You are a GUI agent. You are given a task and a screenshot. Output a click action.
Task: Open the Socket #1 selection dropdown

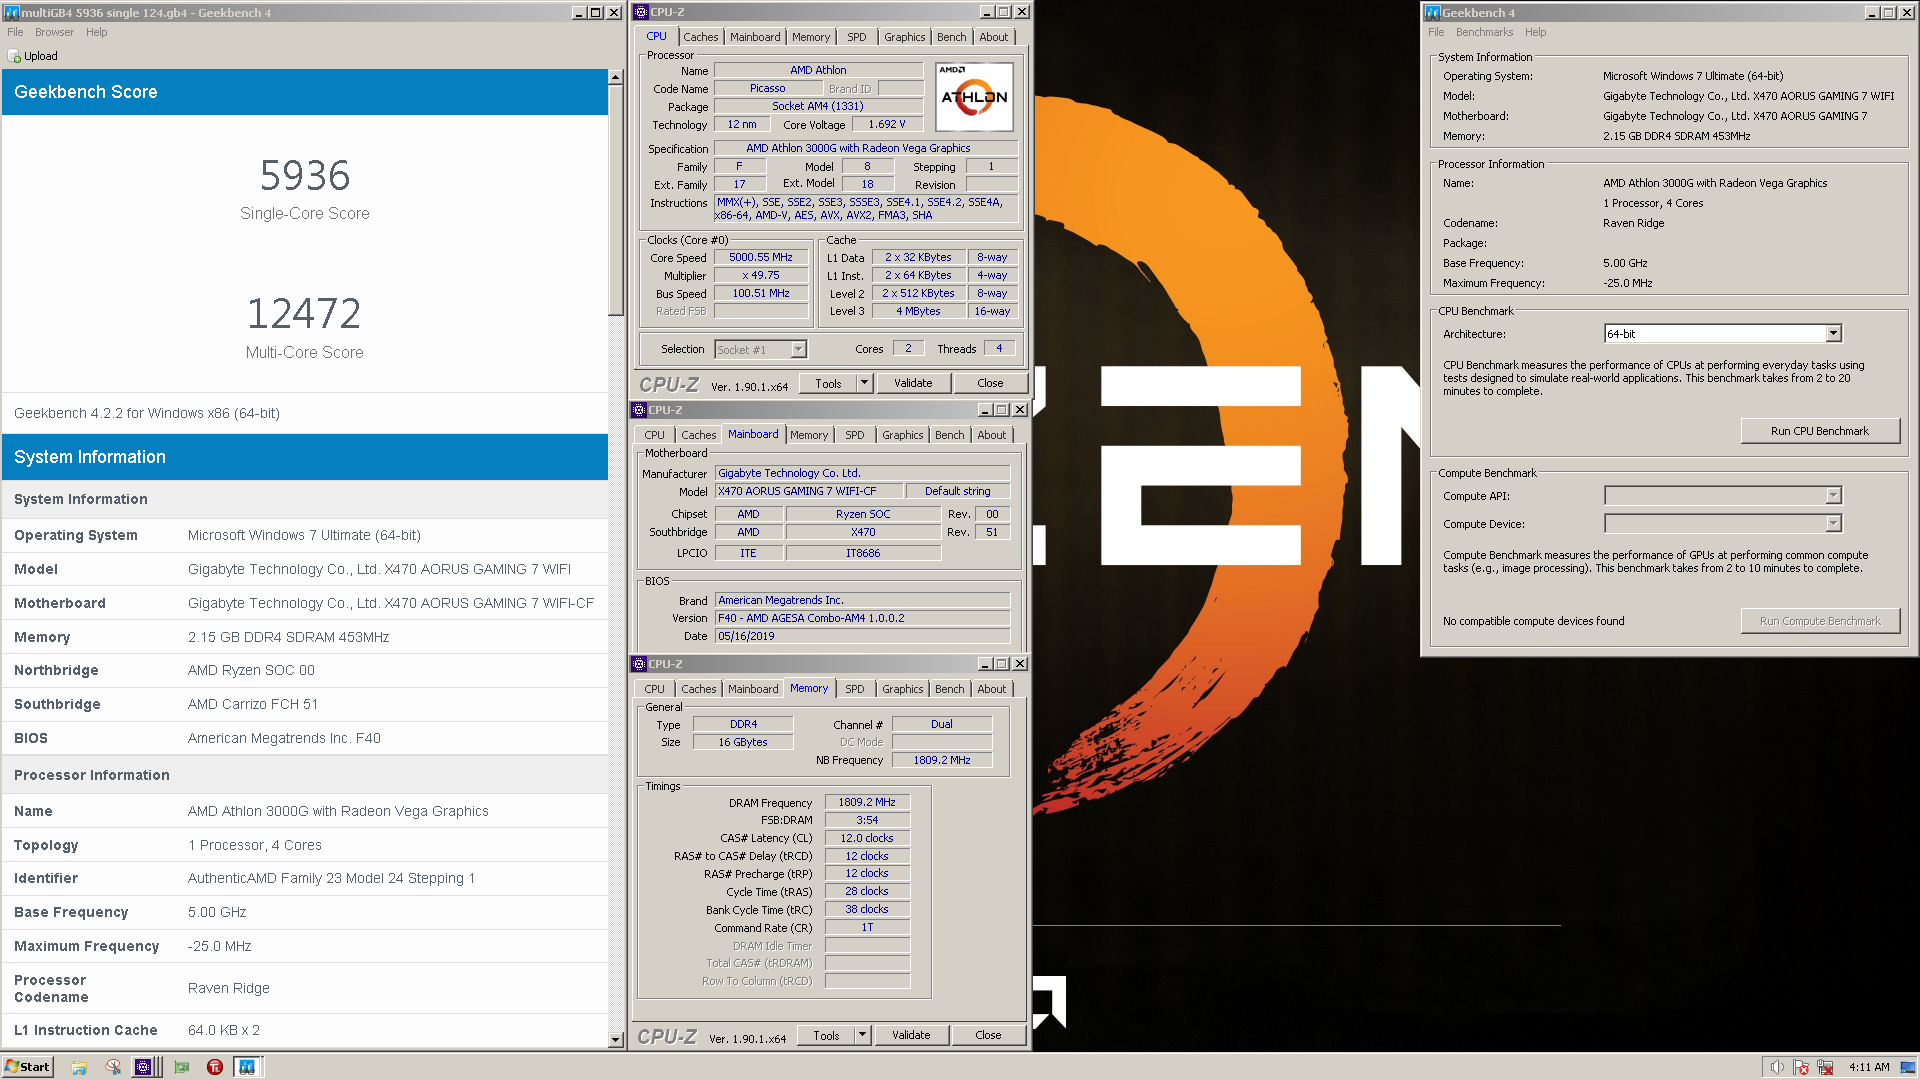pos(798,350)
